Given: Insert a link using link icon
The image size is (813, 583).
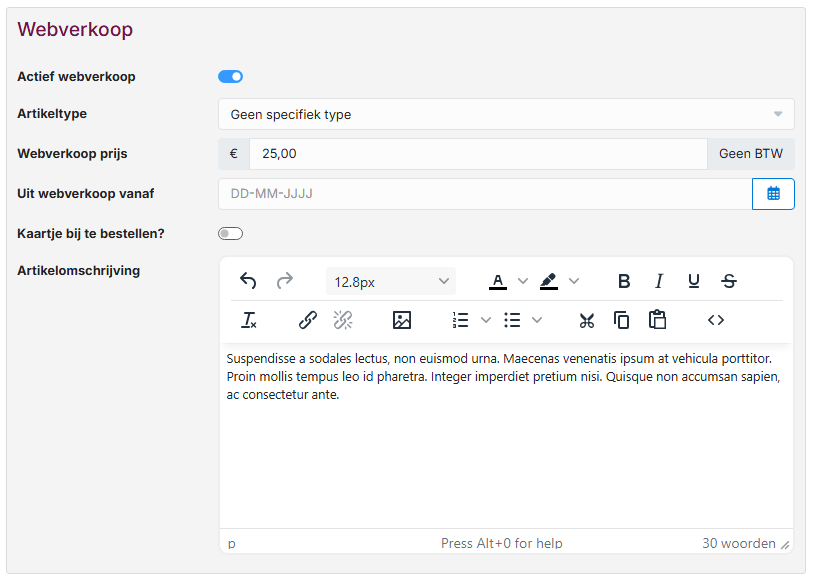Looking at the screenshot, I should point(308,320).
